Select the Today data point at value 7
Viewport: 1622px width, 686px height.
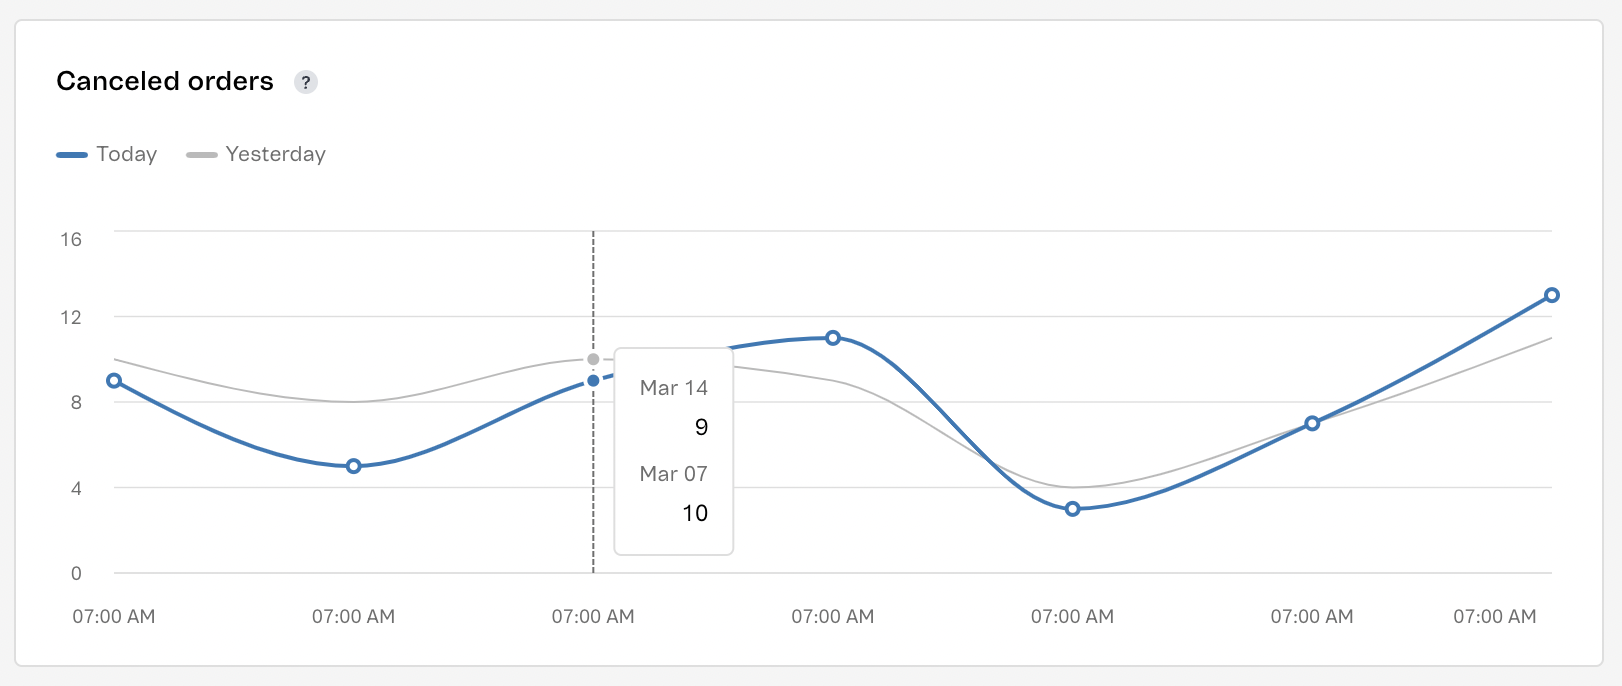[x=1312, y=424]
